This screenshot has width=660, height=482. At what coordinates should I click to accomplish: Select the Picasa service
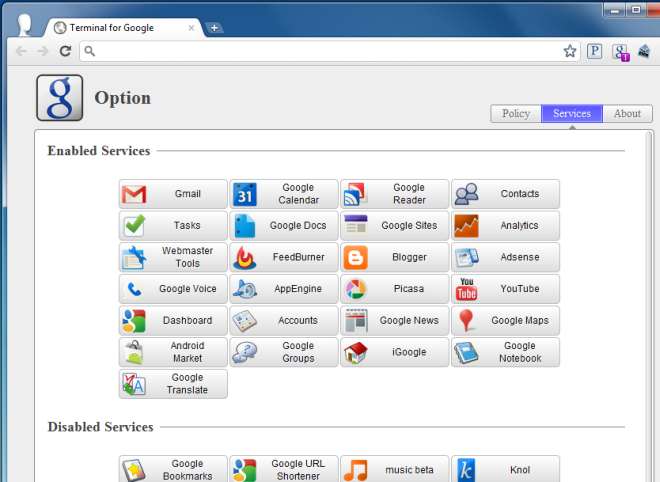coord(394,289)
